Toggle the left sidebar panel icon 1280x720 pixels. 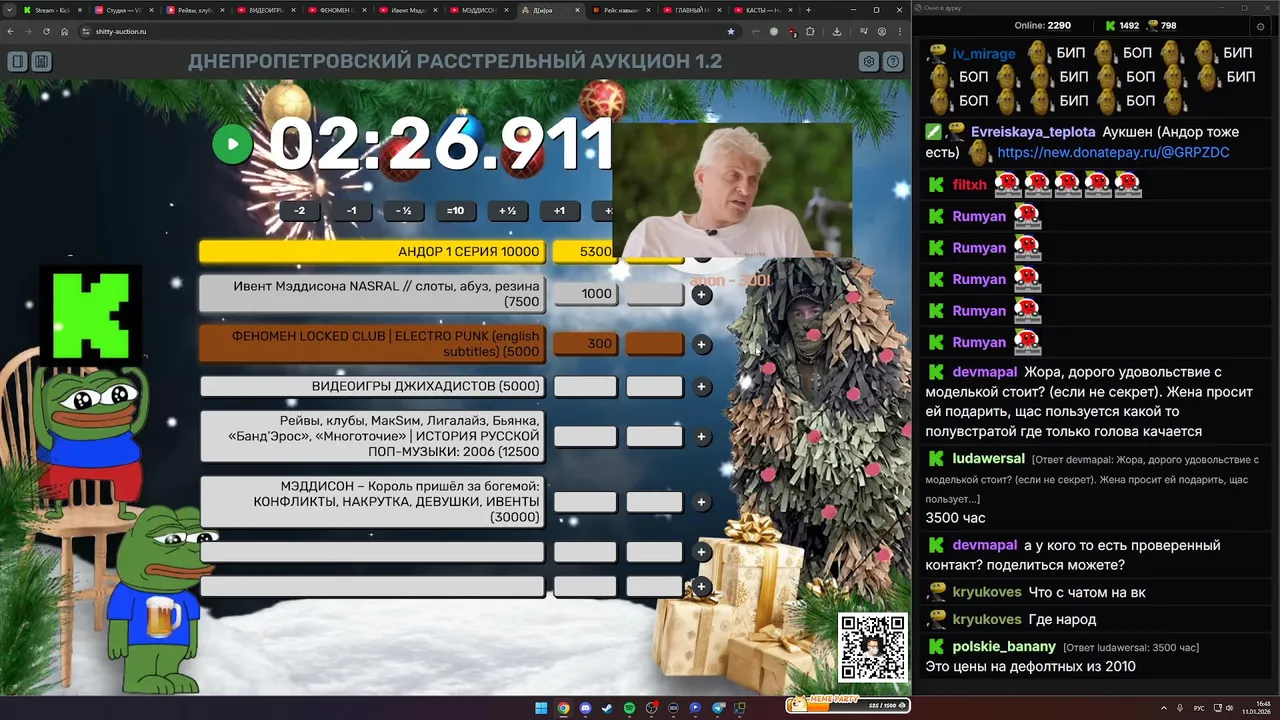point(17,62)
